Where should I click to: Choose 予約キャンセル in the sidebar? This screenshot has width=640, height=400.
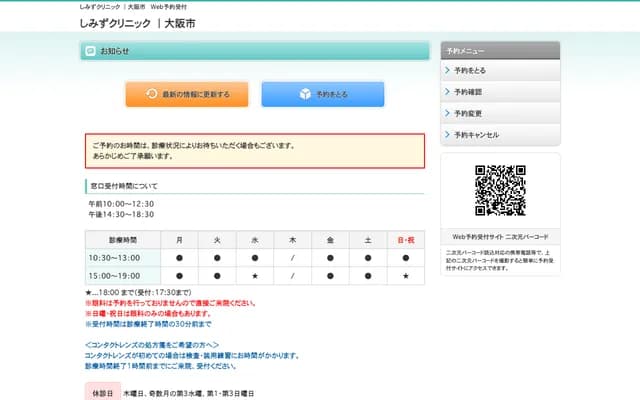coord(476,134)
